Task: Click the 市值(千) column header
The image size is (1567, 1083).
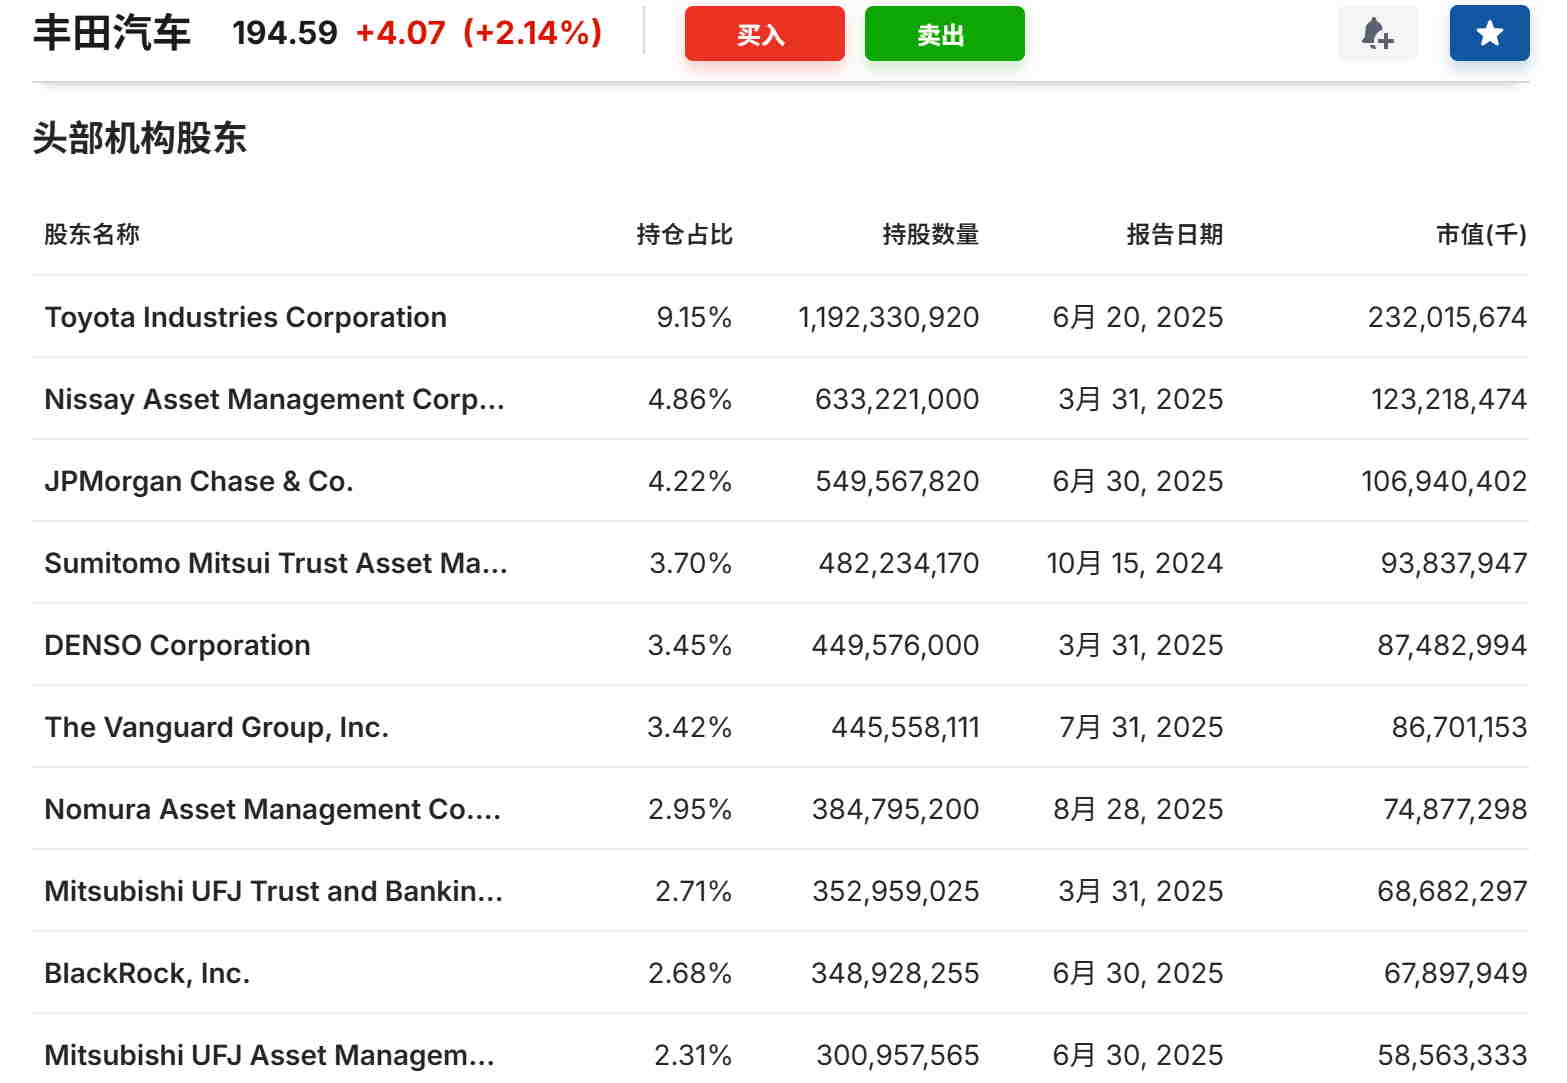Action: tap(1480, 235)
